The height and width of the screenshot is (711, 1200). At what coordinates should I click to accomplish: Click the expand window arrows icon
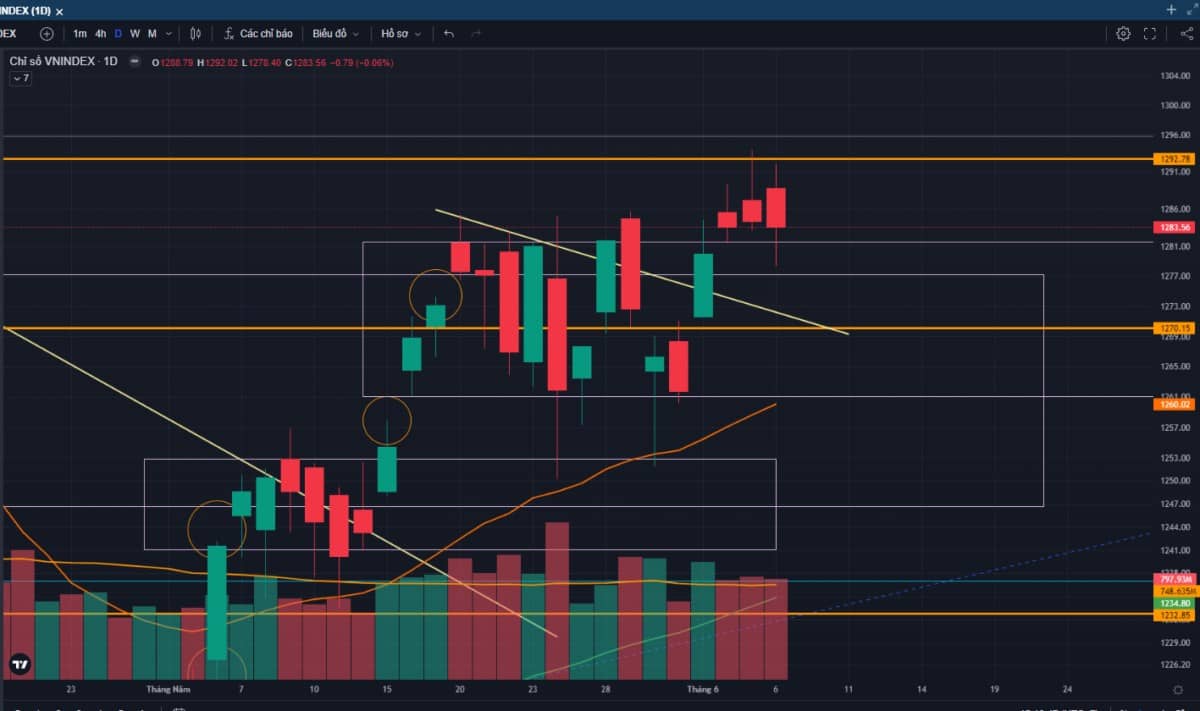1193,9
